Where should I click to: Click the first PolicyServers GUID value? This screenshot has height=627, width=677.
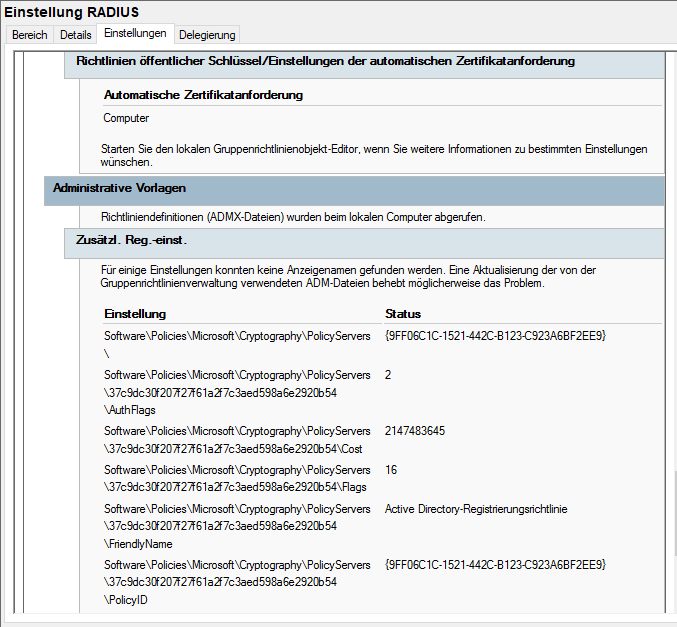pos(495,336)
